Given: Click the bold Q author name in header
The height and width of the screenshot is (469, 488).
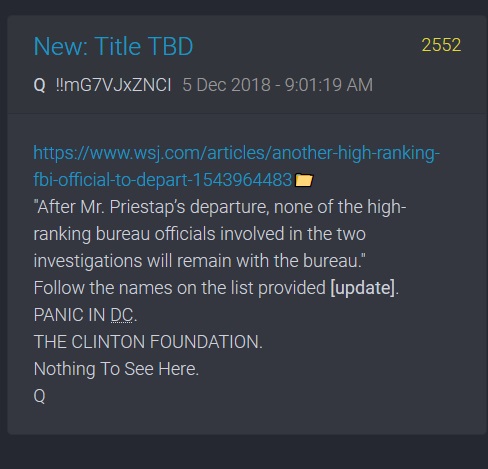Looking at the screenshot, I should click(x=39, y=85).
